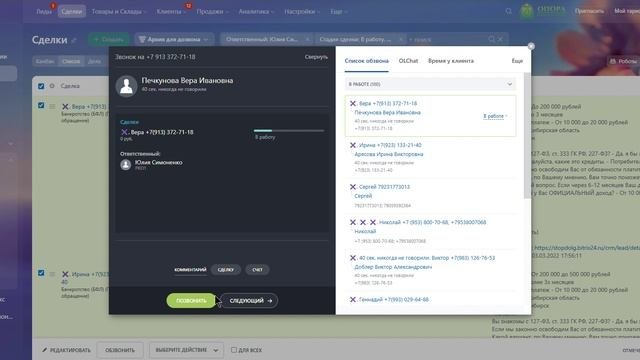
Task: Switch to Список обзвона tab
Action: pos(367,61)
